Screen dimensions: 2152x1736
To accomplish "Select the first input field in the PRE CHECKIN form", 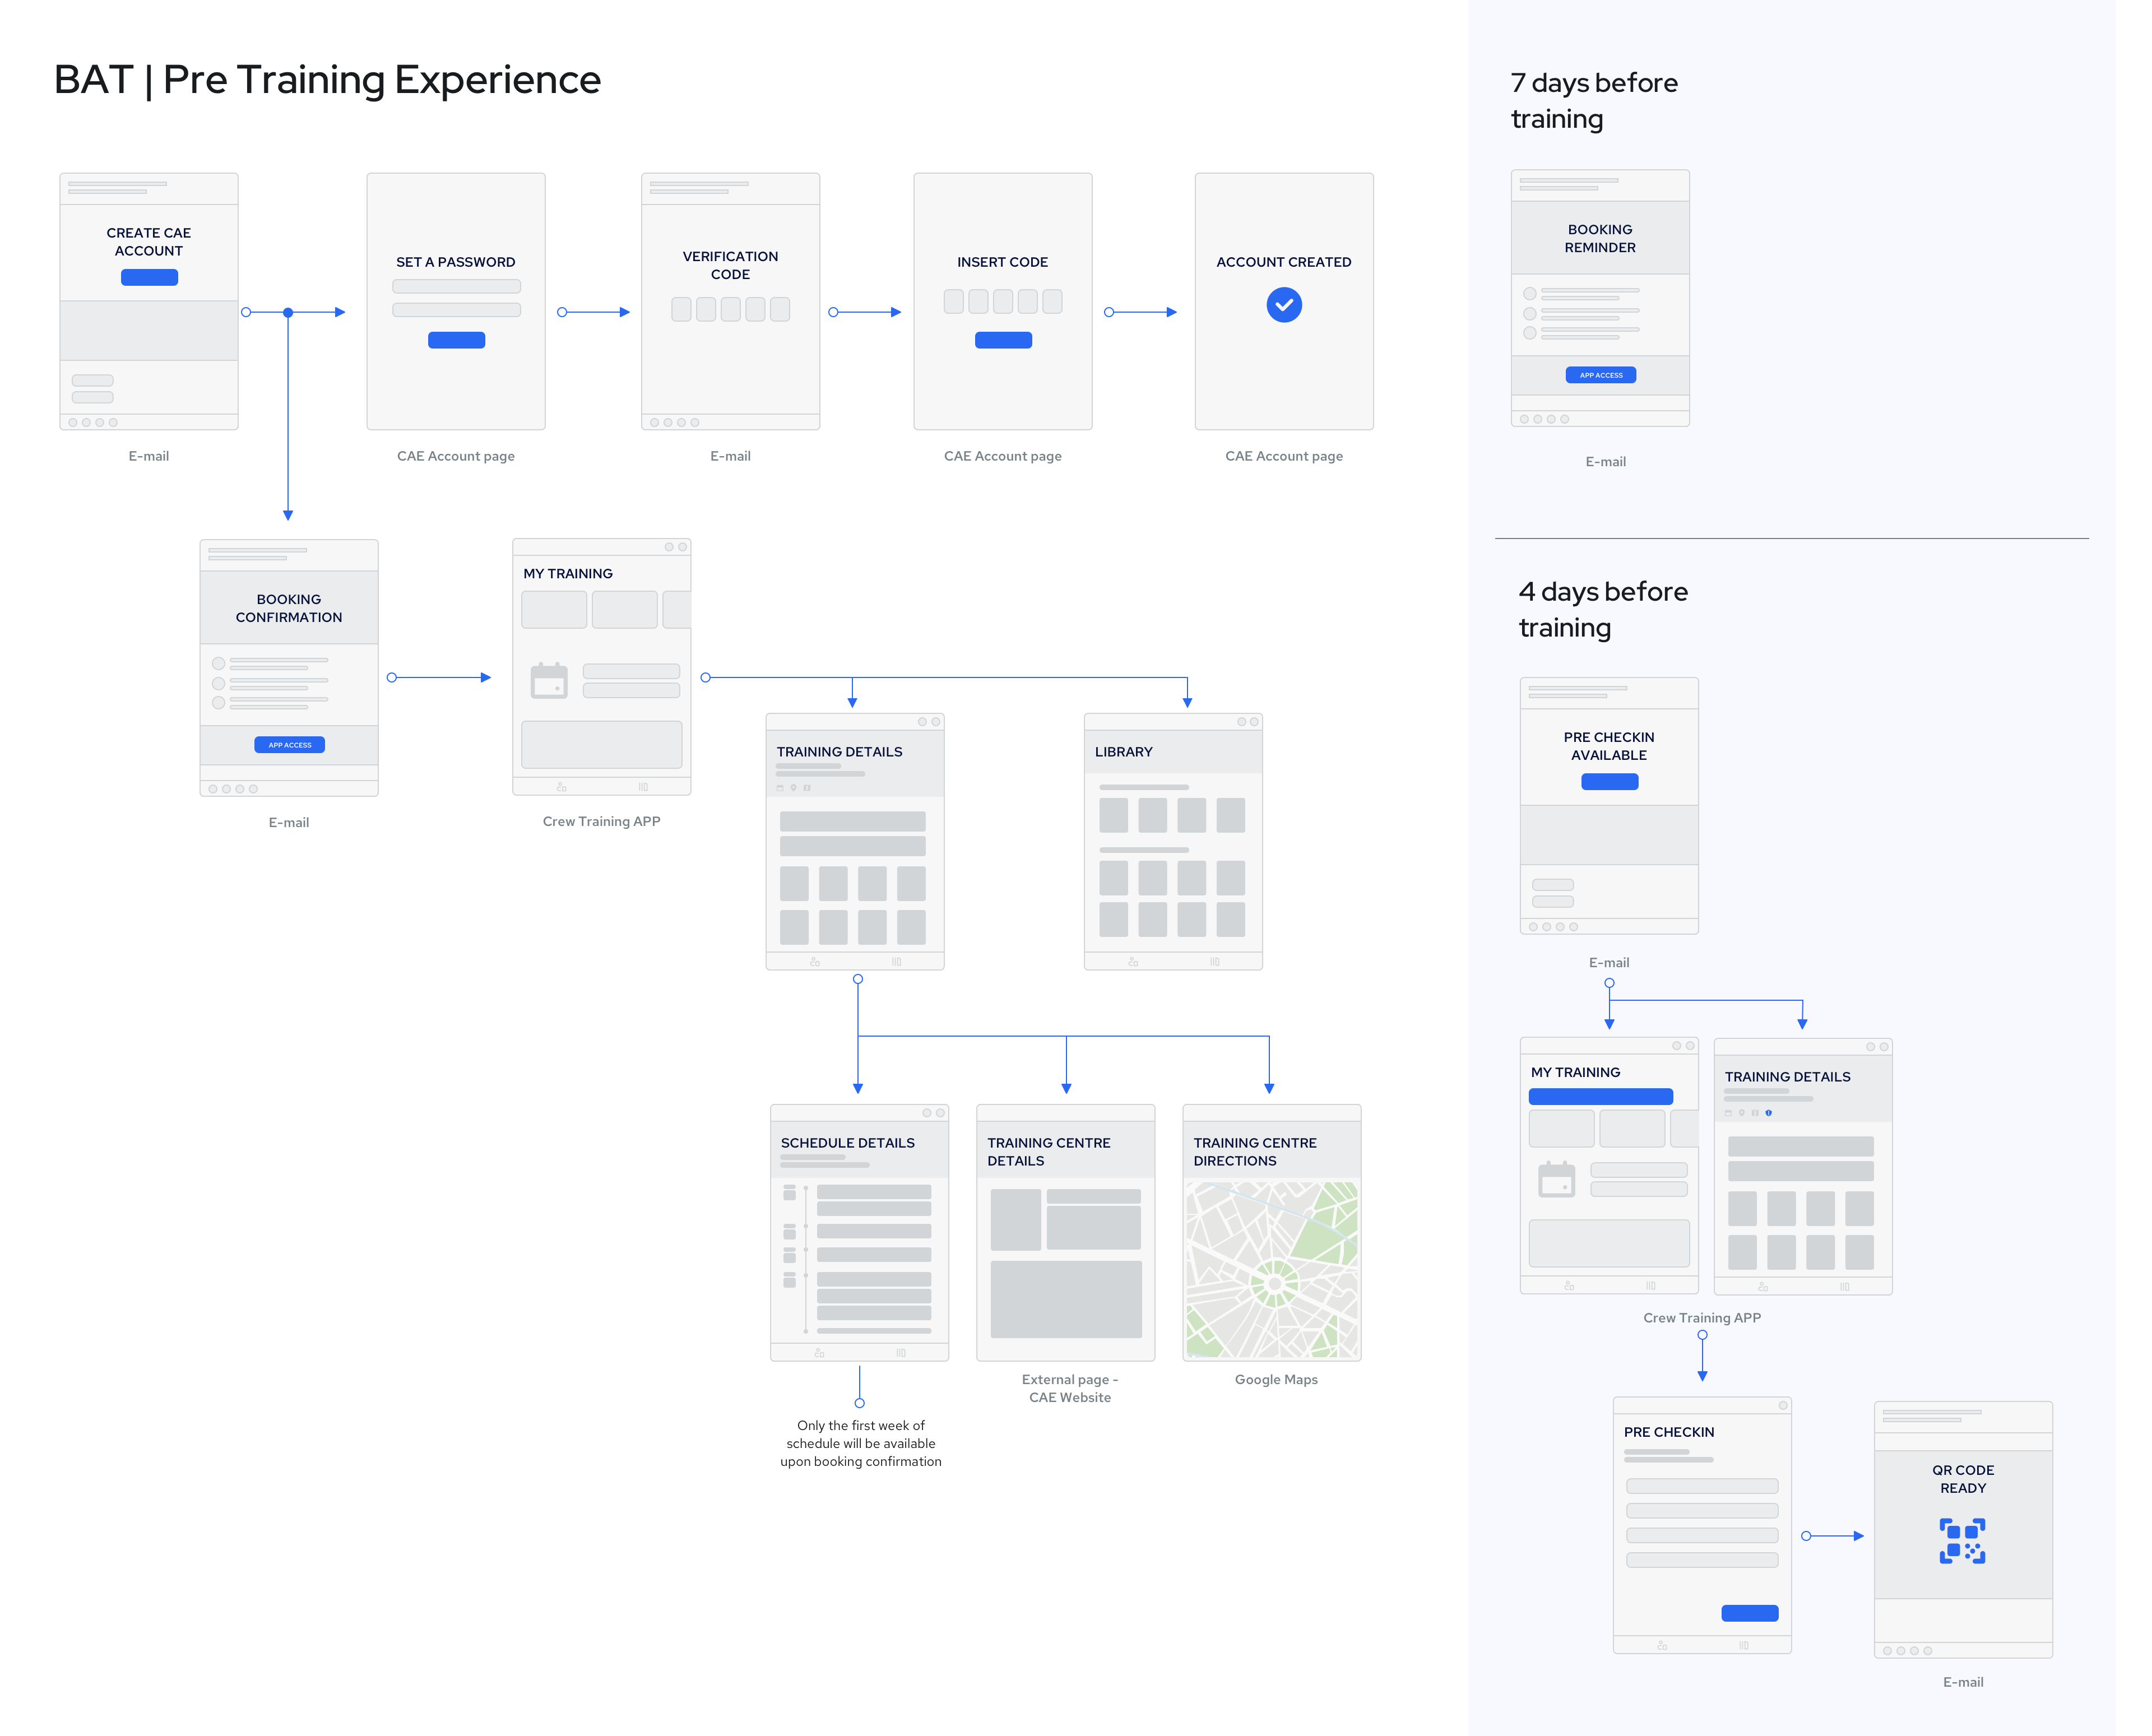I will (x=1702, y=1486).
